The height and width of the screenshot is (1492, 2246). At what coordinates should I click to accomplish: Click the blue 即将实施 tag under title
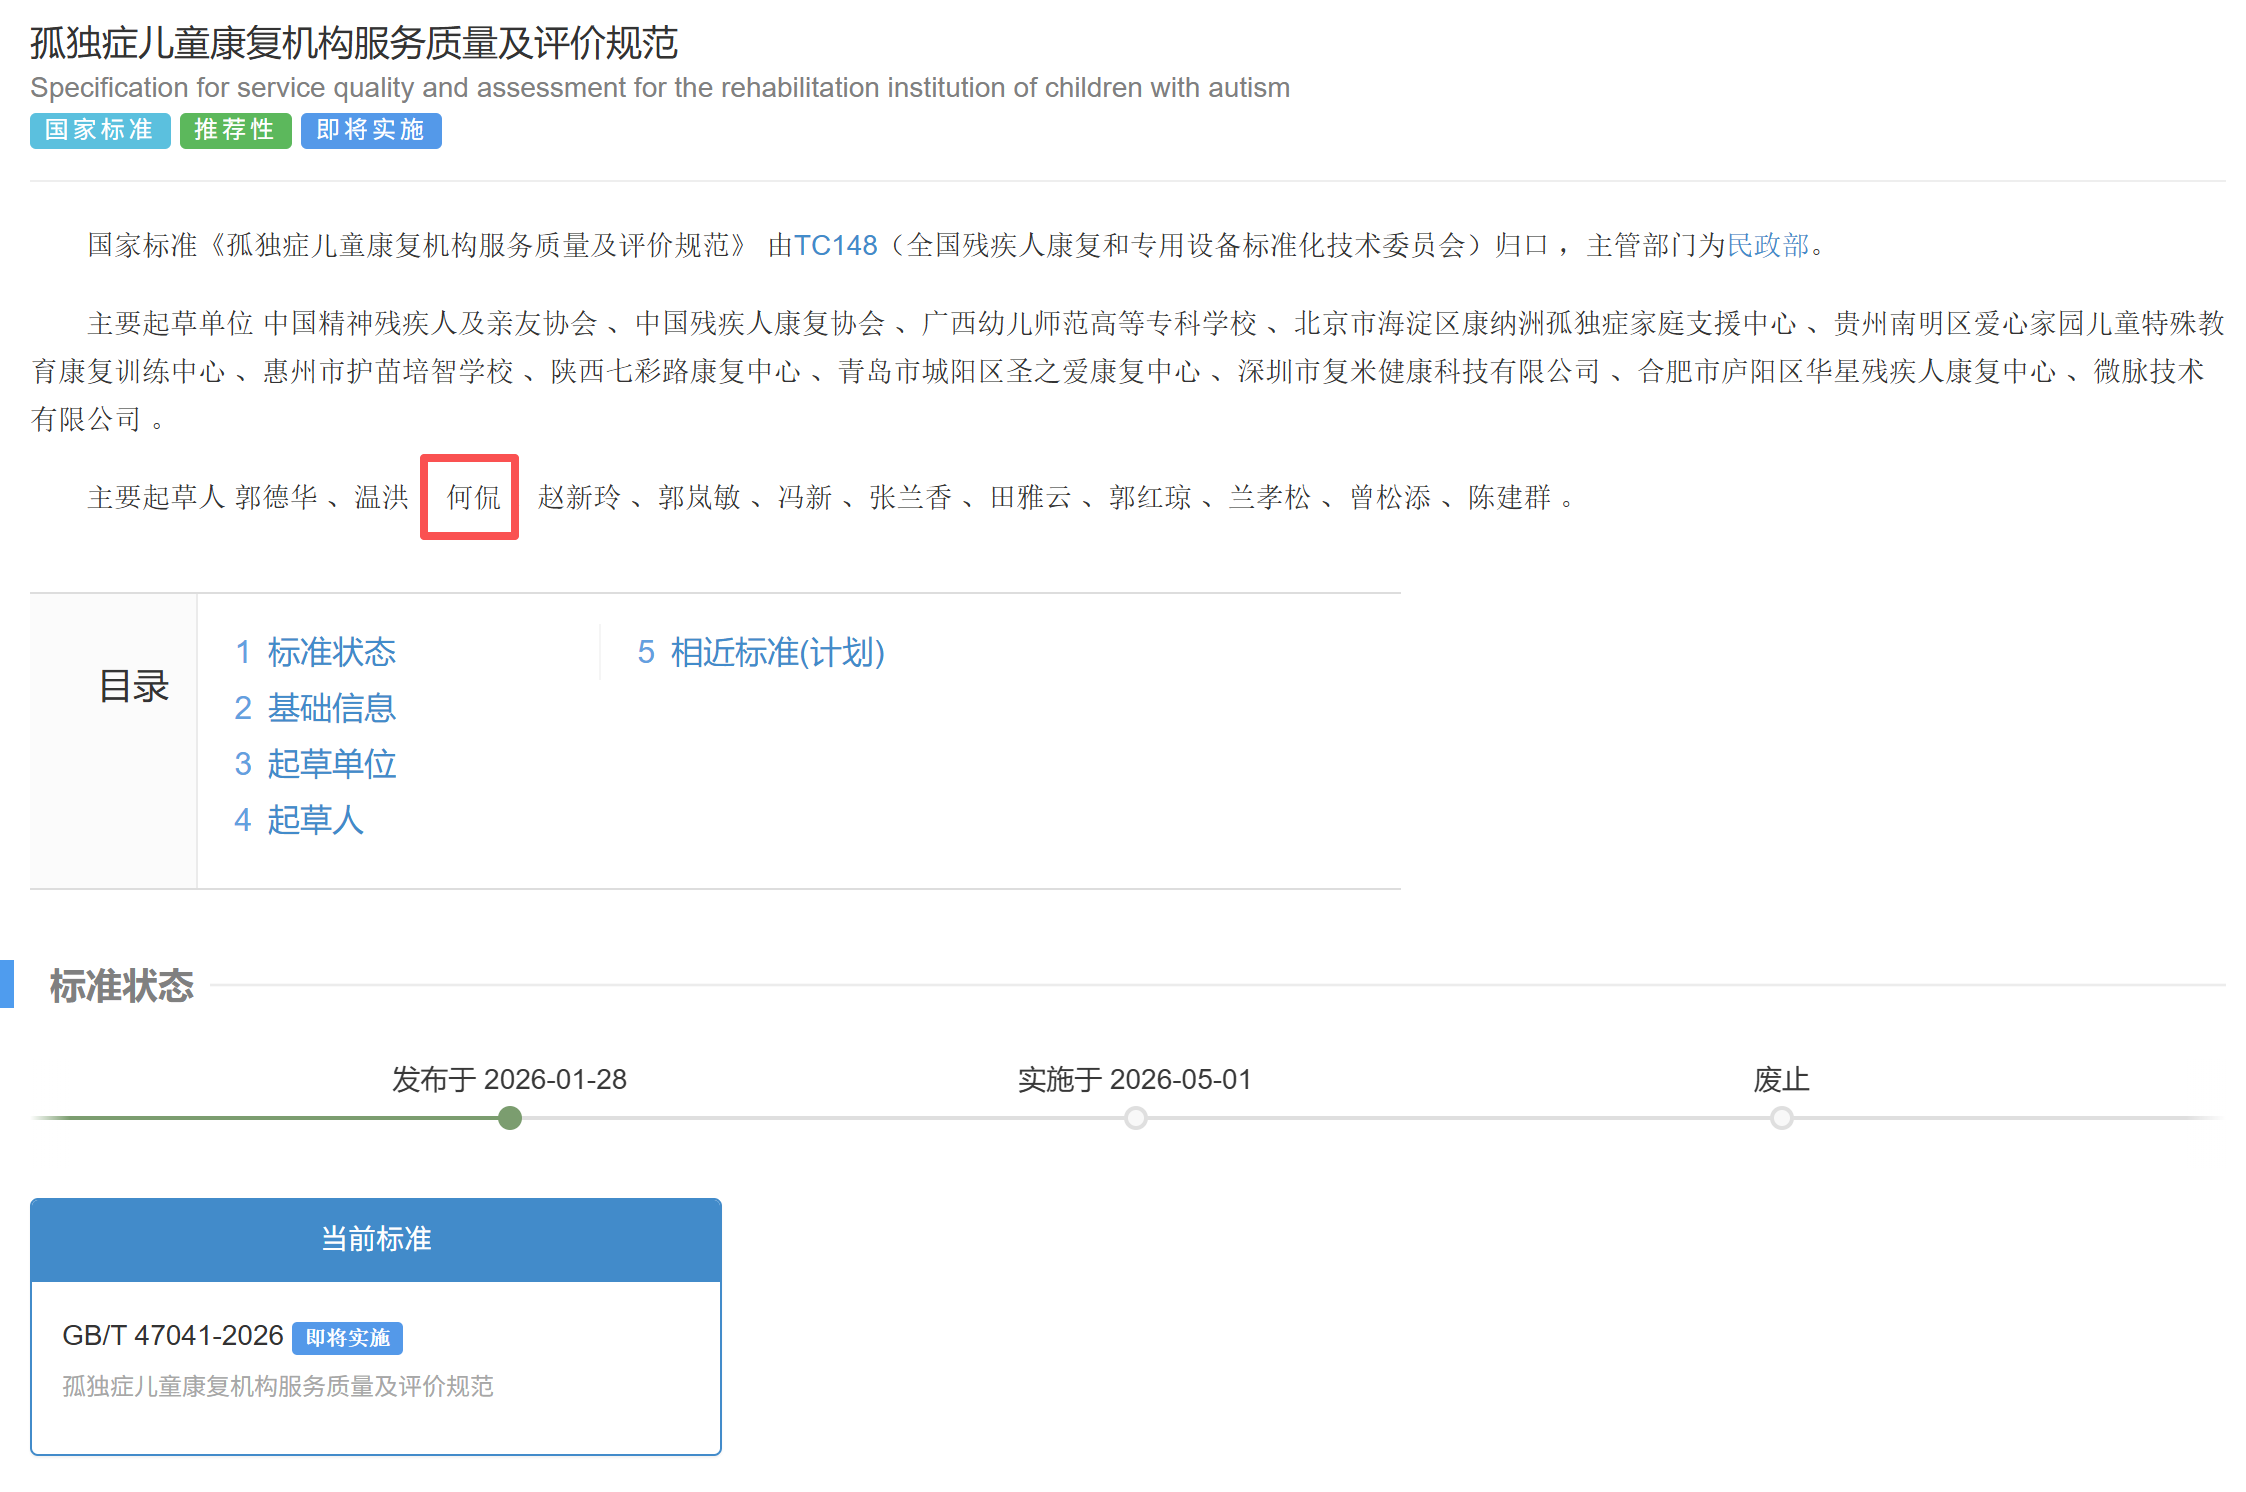coord(371,130)
